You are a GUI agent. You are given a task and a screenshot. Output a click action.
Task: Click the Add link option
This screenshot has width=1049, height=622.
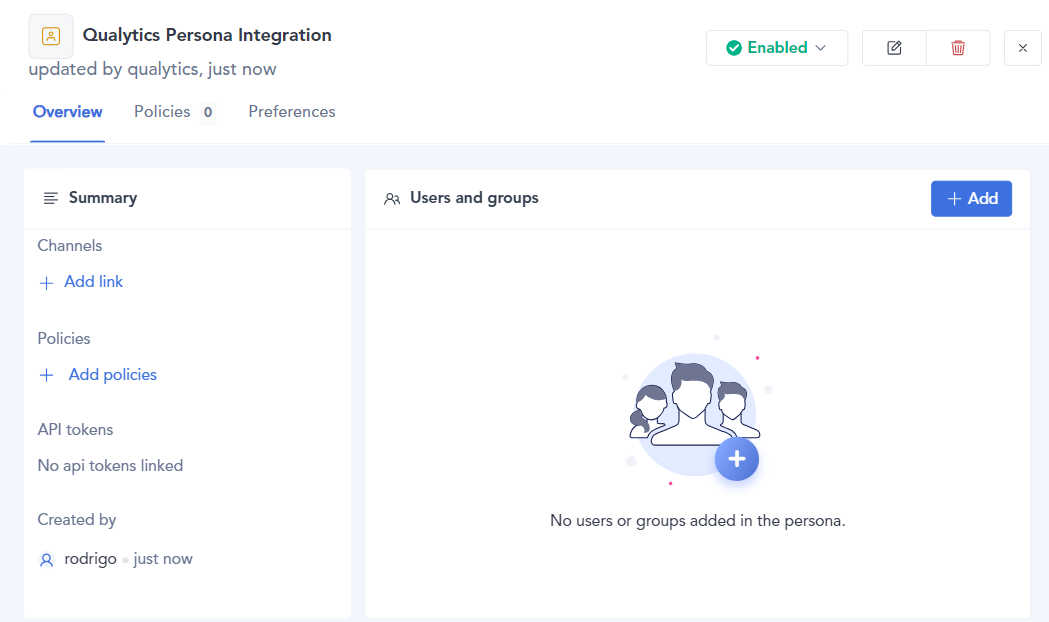coord(93,282)
